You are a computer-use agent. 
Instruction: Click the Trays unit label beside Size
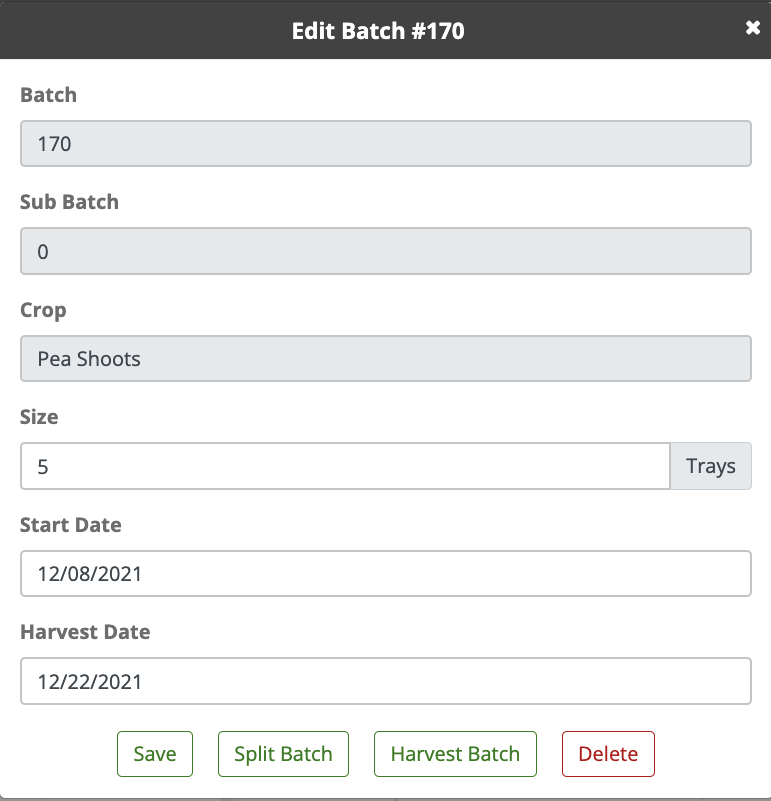711,466
